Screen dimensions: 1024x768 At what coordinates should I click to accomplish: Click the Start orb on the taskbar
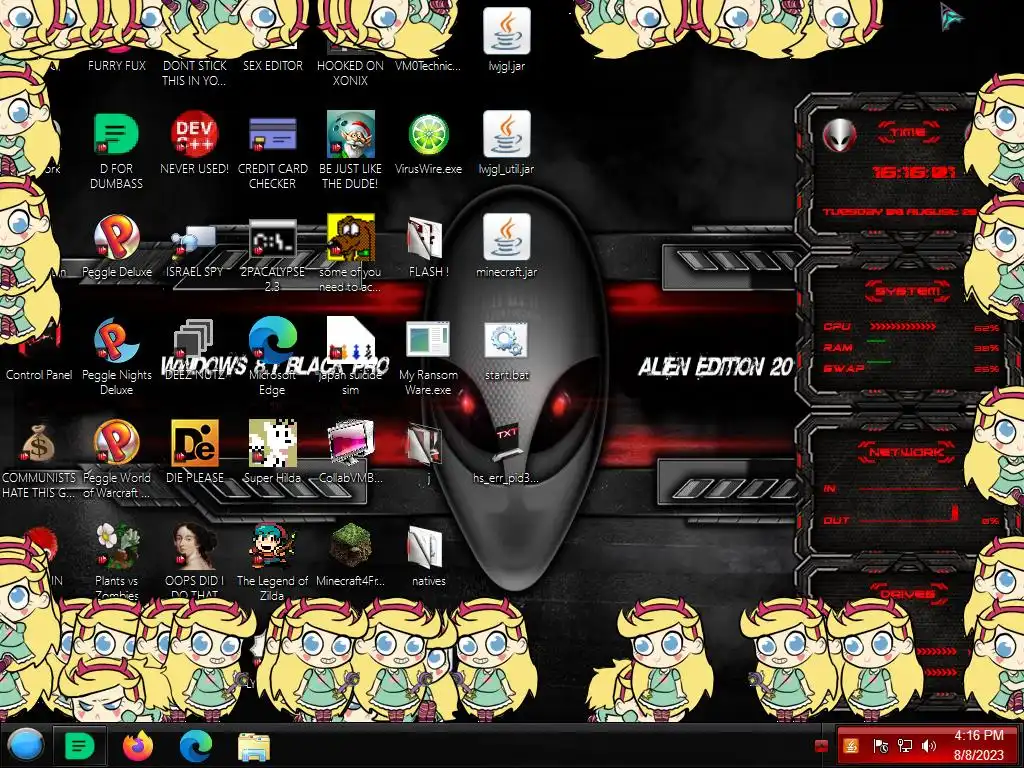pos(26,745)
